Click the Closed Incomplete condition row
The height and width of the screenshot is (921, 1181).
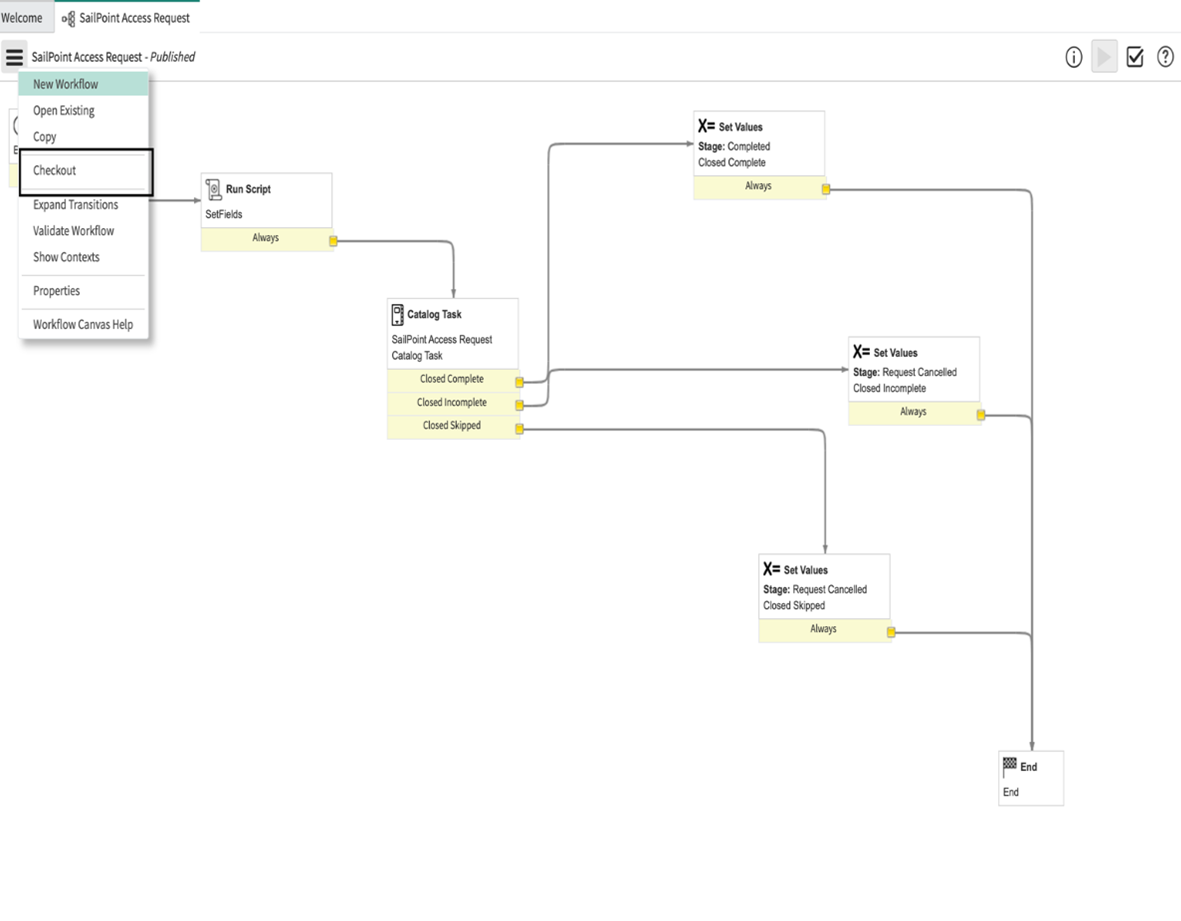[453, 403]
